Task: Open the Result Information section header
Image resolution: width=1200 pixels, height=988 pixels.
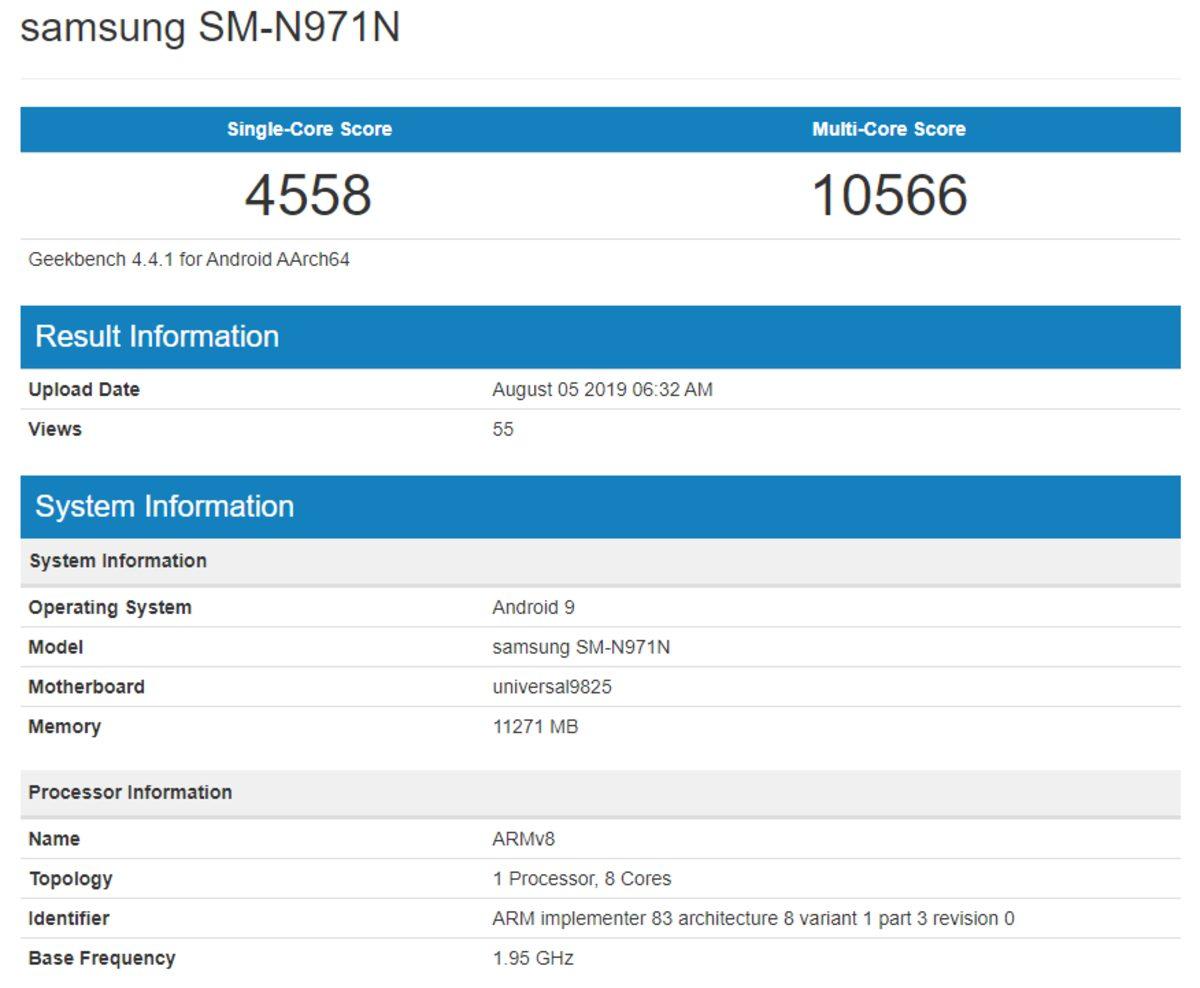Action: point(156,336)
